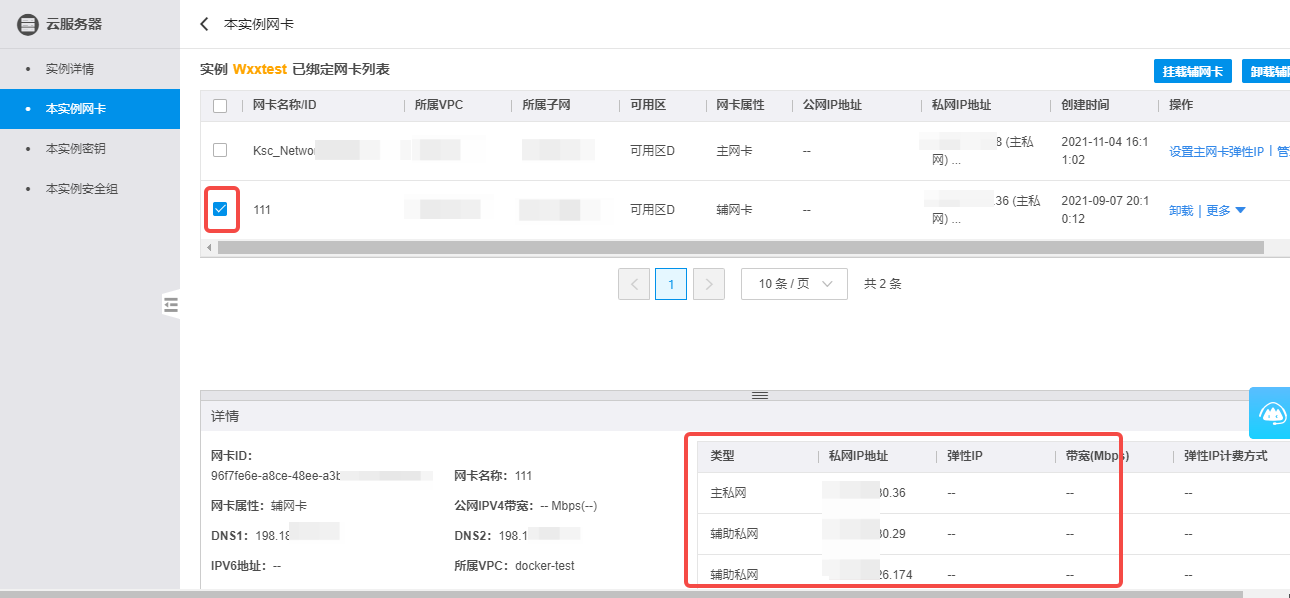Toggle the select-all checkbox in table header
The width and height of the screenshot is (1290, 598).
pyautogui.click(x=220, y=106)
